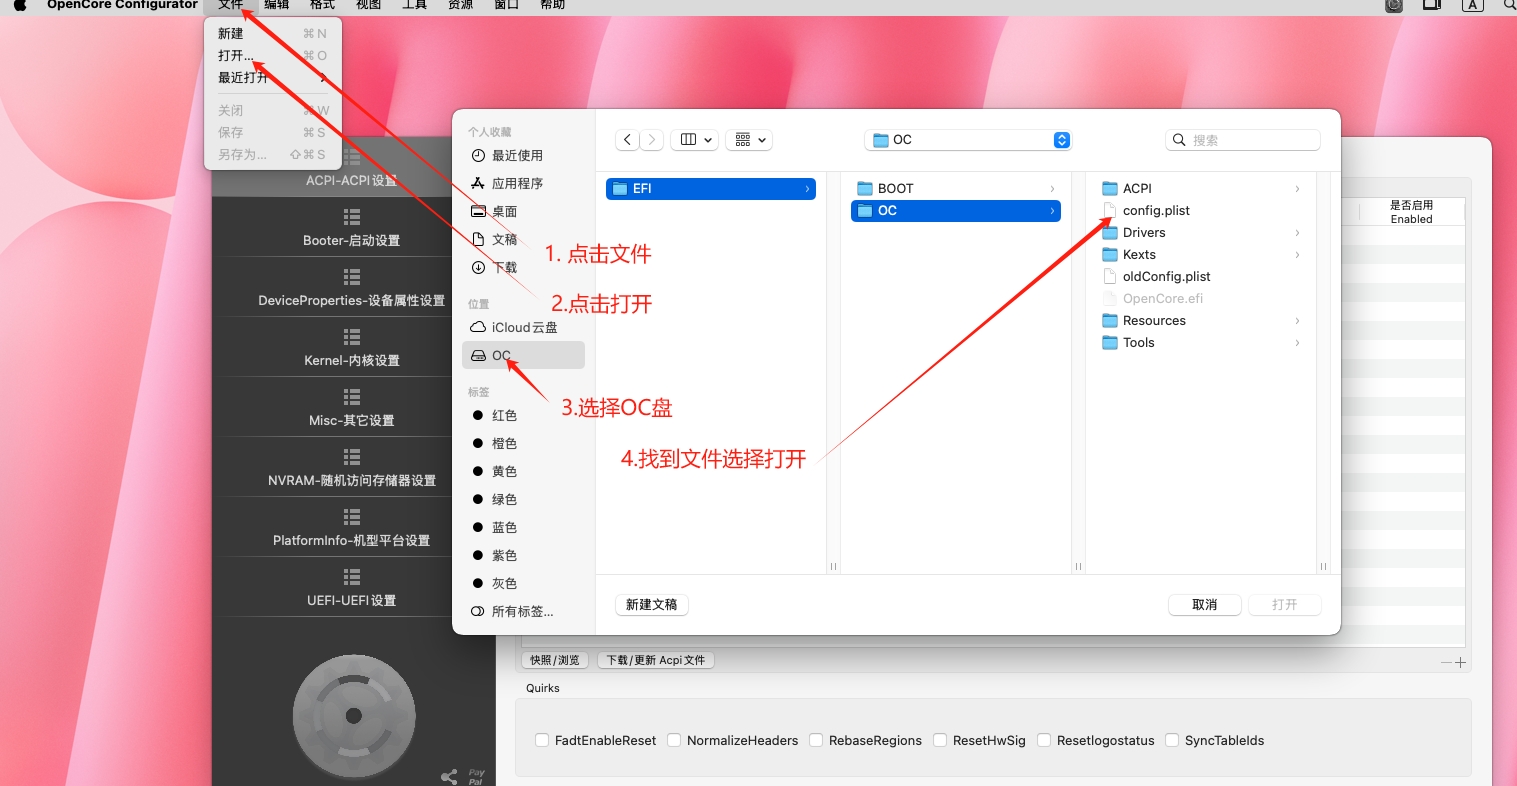The width and height of the screenshot is (1517, 786).
Task: Select the 蓝色 tag
Action: point(494,527)
